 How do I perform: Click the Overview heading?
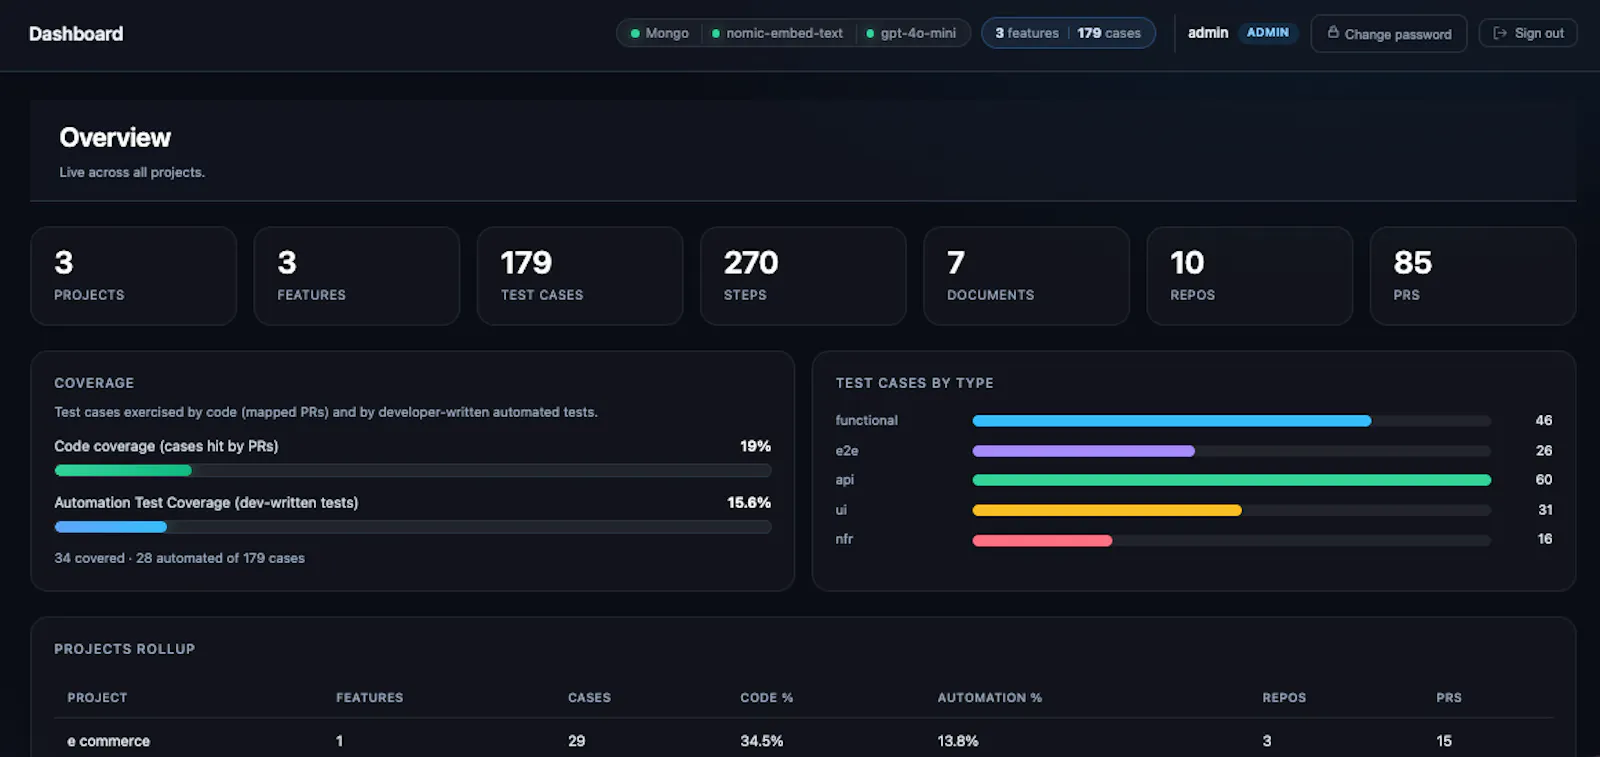[115, 138]
